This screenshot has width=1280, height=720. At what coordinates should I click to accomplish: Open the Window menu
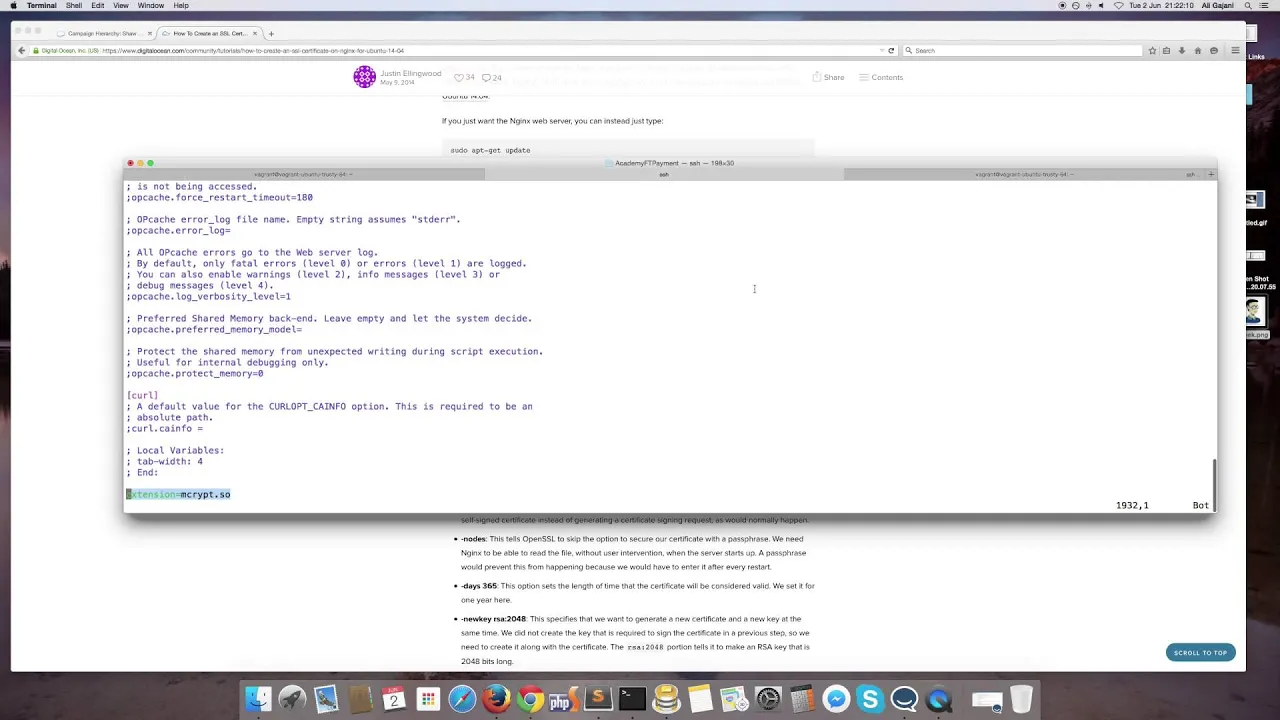[x=151, y=6]
